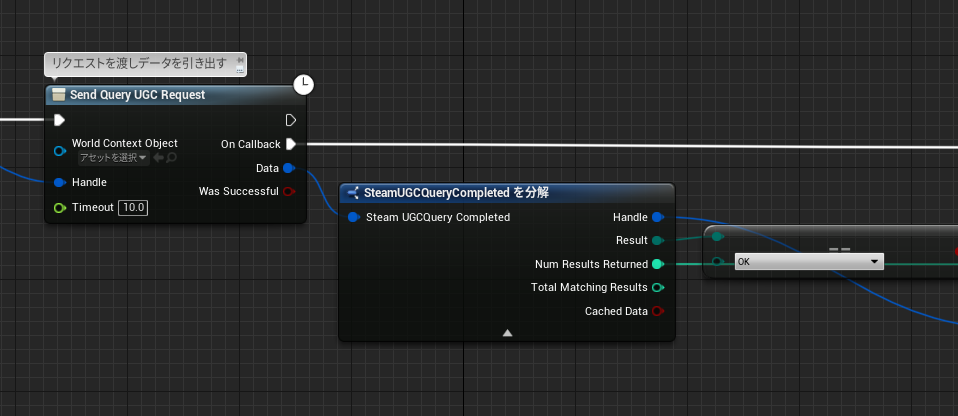Click the World Context Object input pin

[x=59, y=151]
